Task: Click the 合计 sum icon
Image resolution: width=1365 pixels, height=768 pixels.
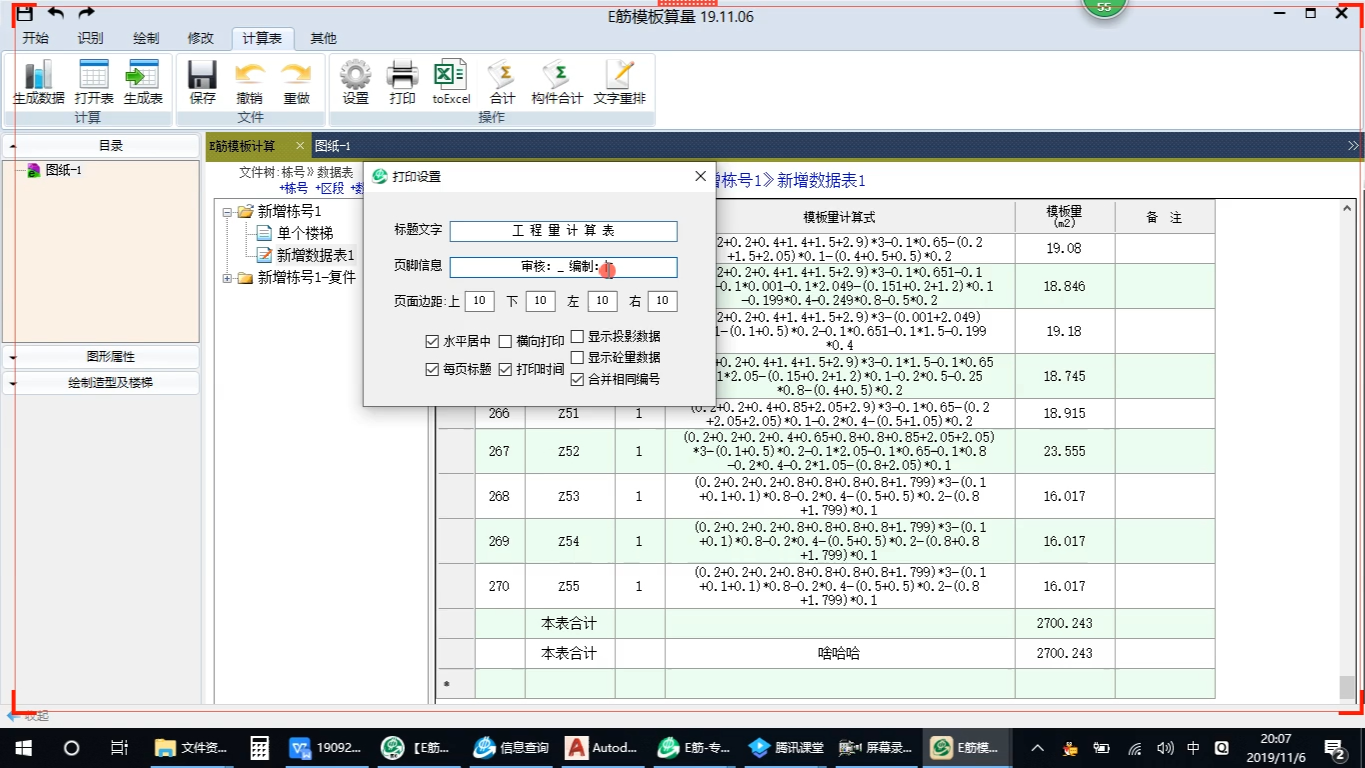Action: [x=502, y=82]
